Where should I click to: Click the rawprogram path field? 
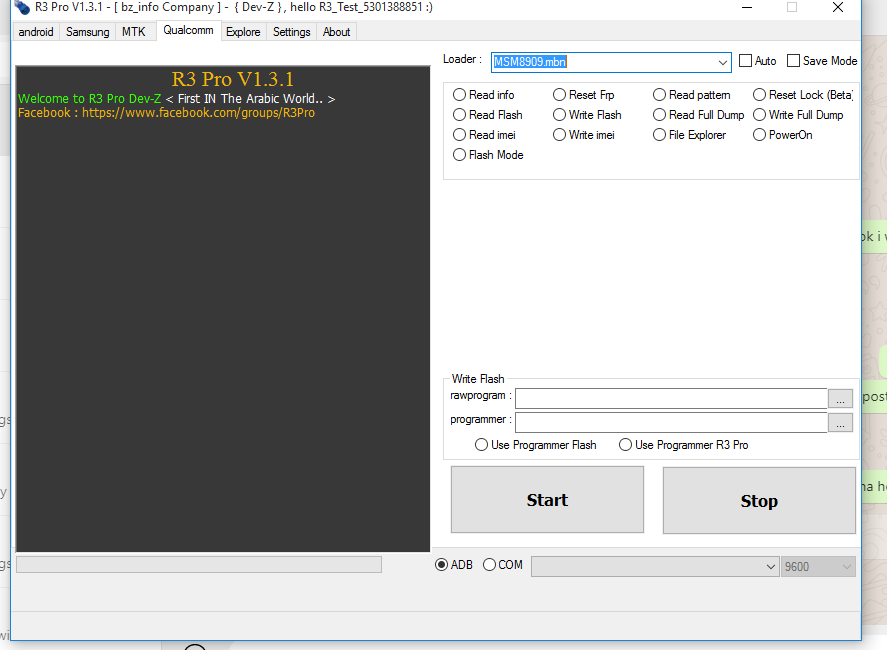click(671, 398)
